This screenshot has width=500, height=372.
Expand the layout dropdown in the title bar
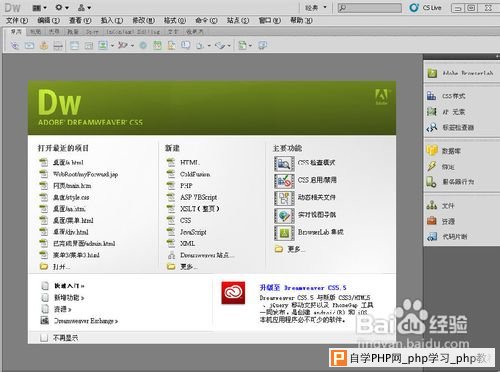pos(40,8)
